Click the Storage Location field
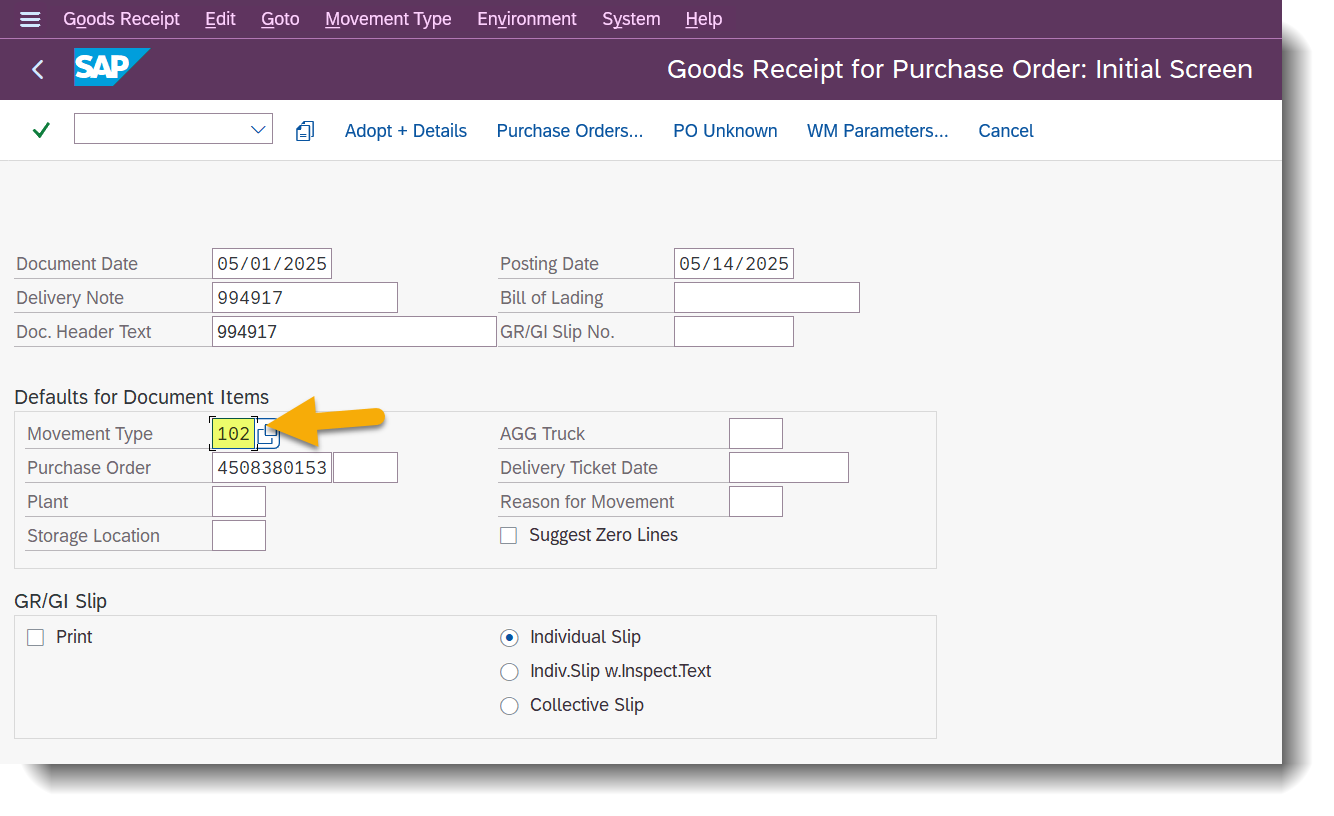Viewport: 1334px width, 816px height. click(239, 535)
